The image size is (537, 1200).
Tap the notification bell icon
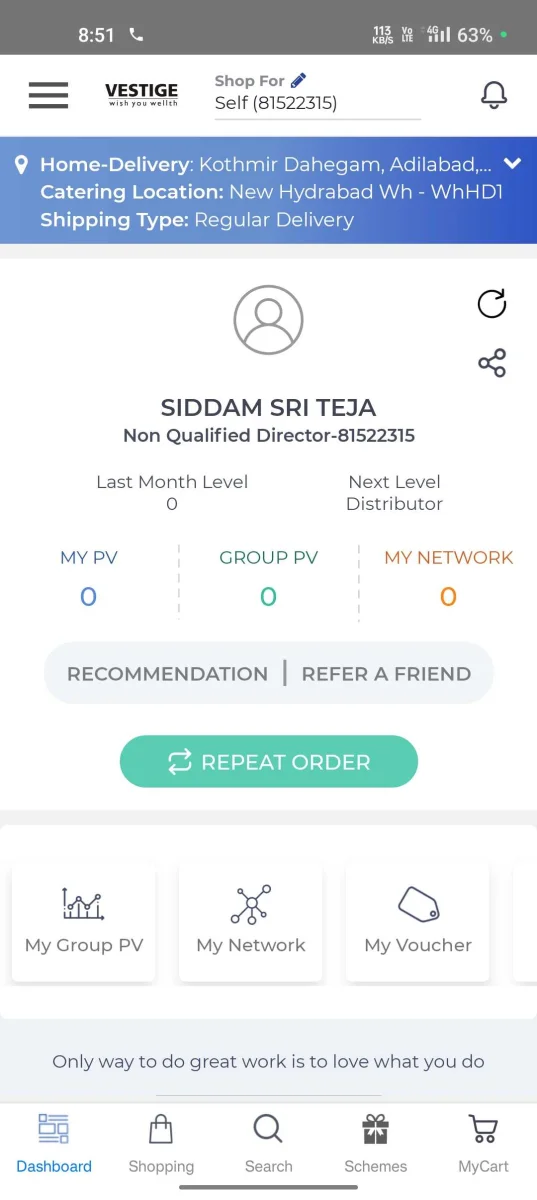point(494,95)
